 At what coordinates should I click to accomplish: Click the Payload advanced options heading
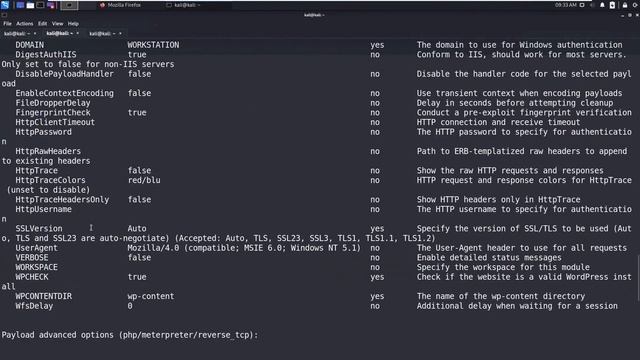(x=130, y=335)
